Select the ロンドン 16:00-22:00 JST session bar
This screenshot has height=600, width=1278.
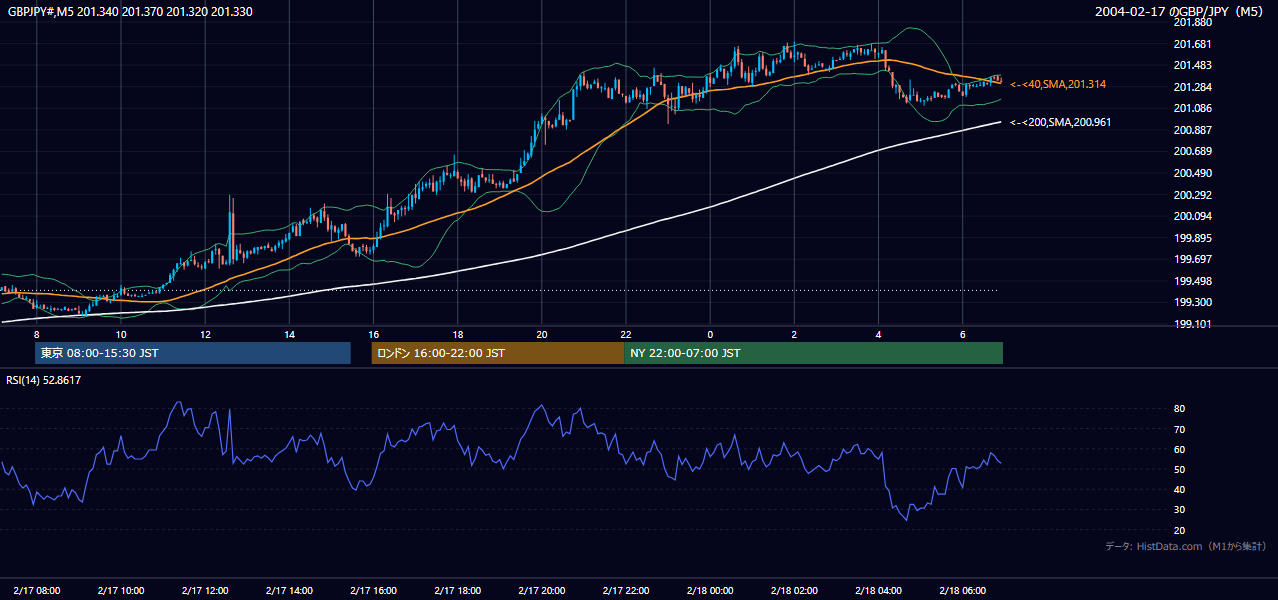[497, 353]
